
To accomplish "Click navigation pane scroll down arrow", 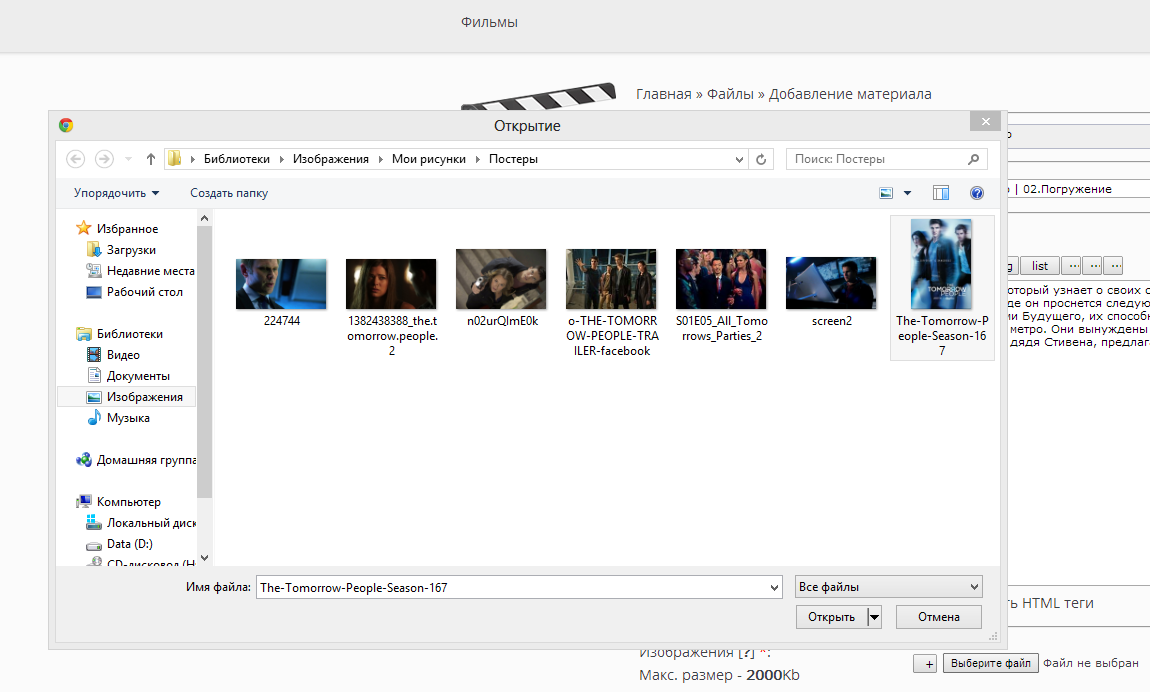I will click(x=205, y=558).
